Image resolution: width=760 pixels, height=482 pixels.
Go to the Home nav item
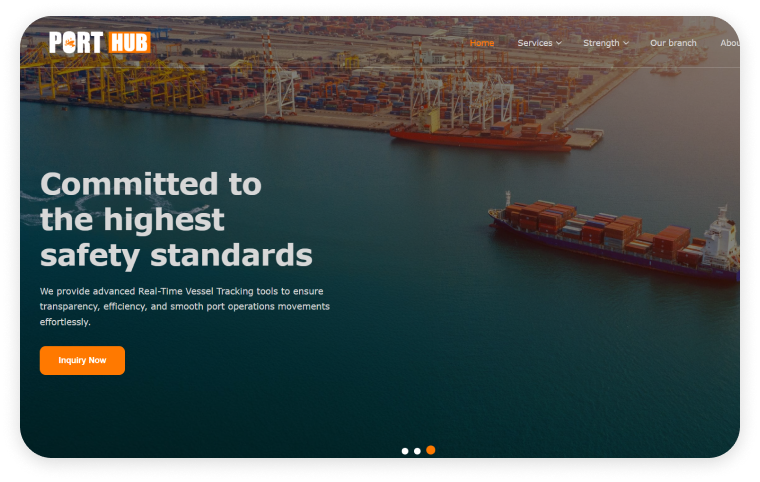point(482,43)
